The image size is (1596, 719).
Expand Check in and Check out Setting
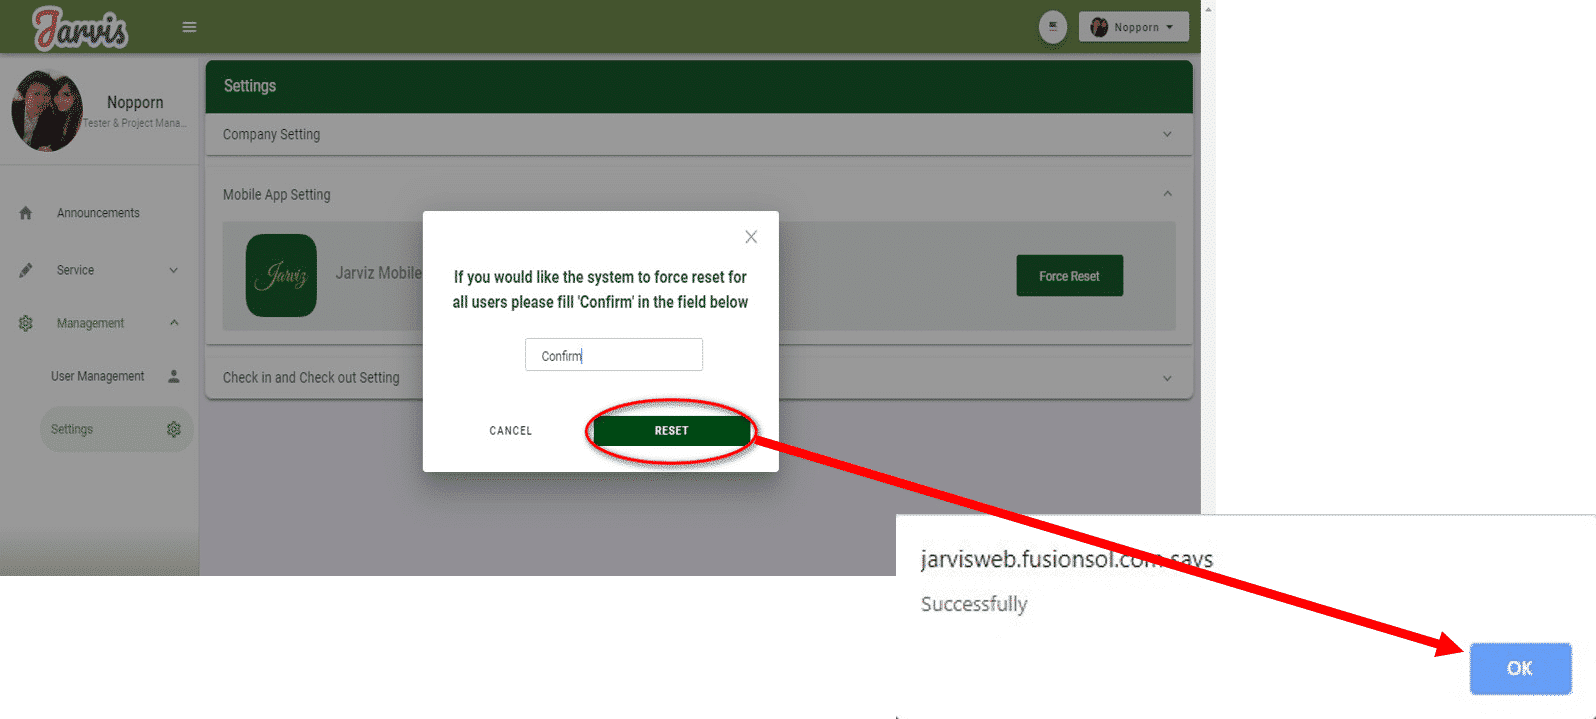(1167, 378)
